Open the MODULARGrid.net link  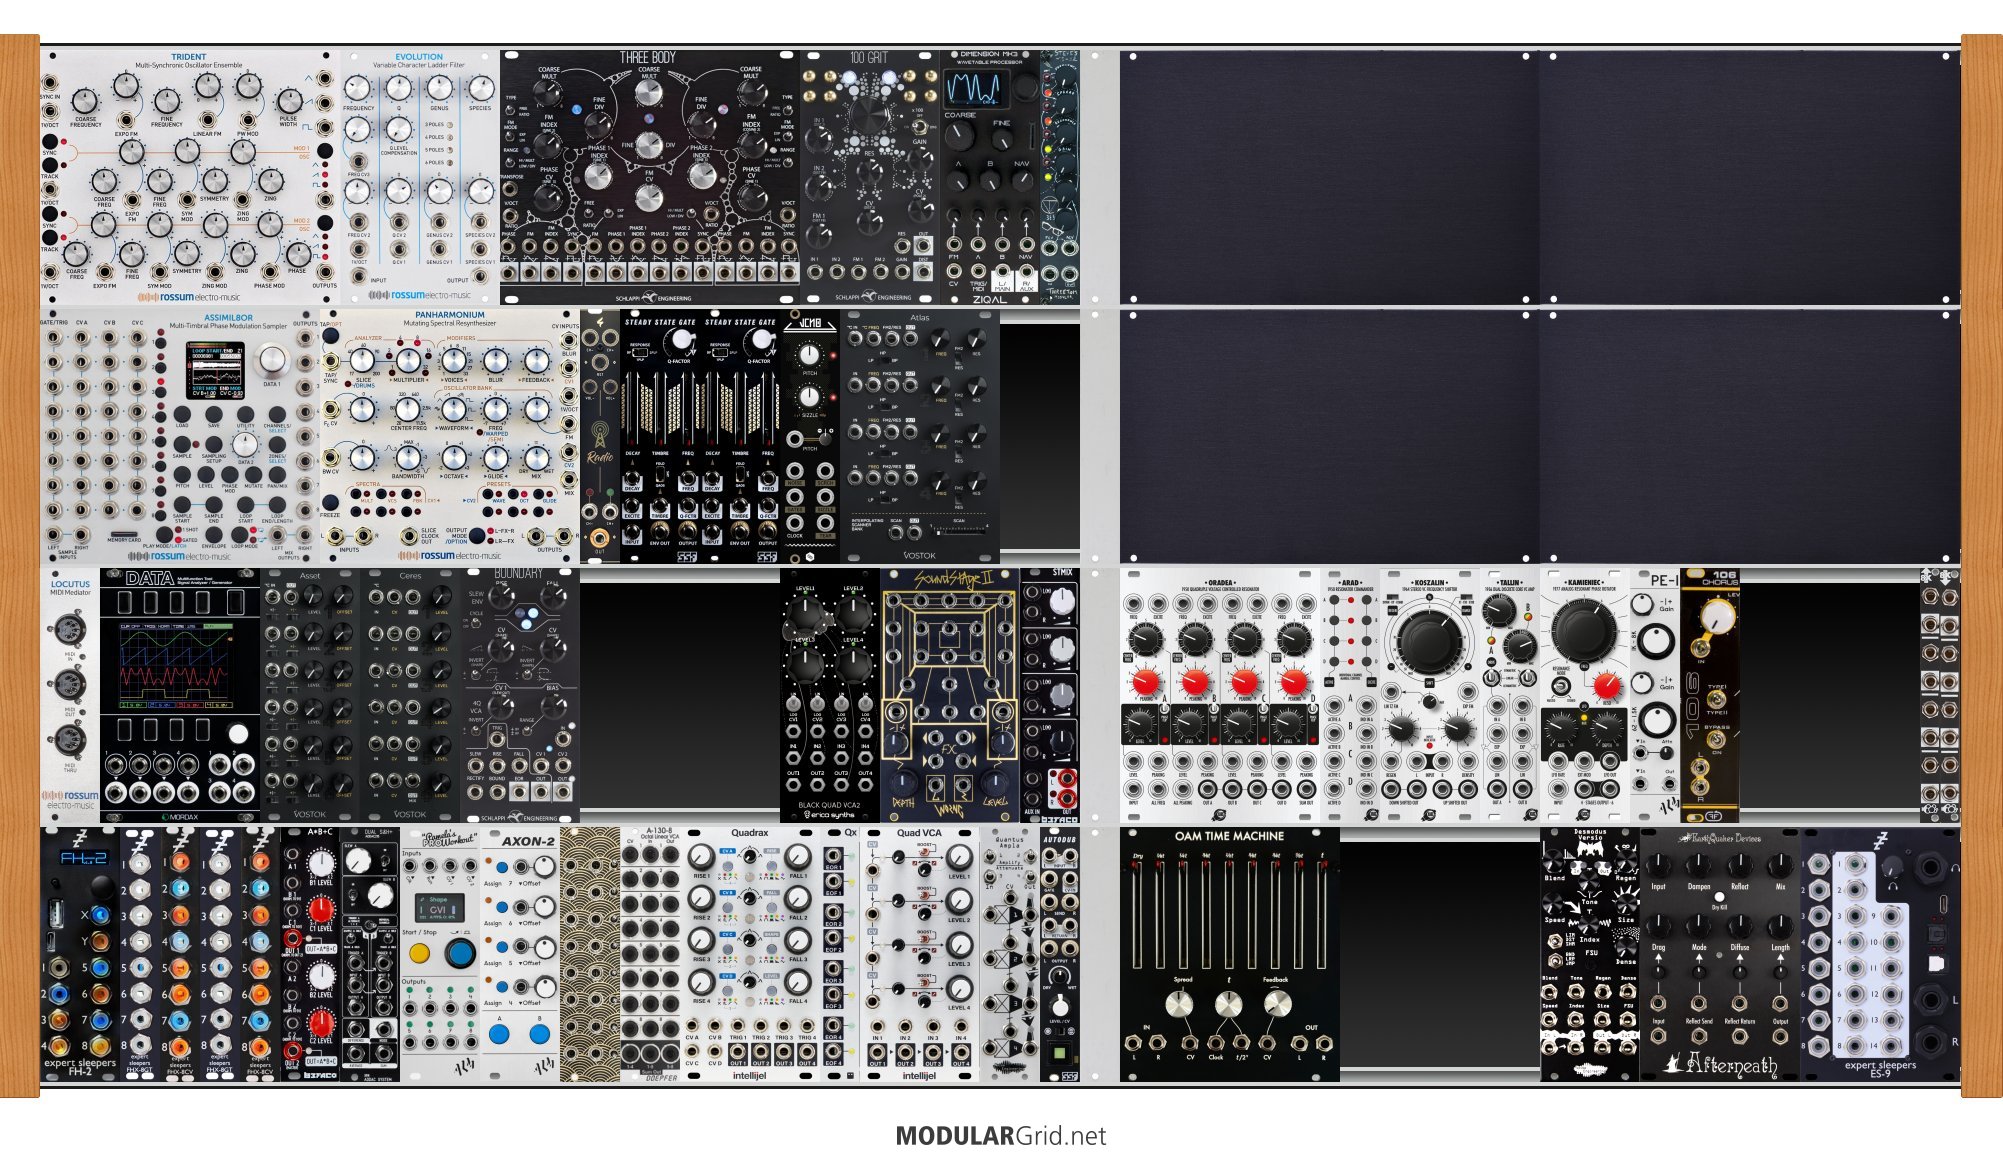click(1001, 1136)
